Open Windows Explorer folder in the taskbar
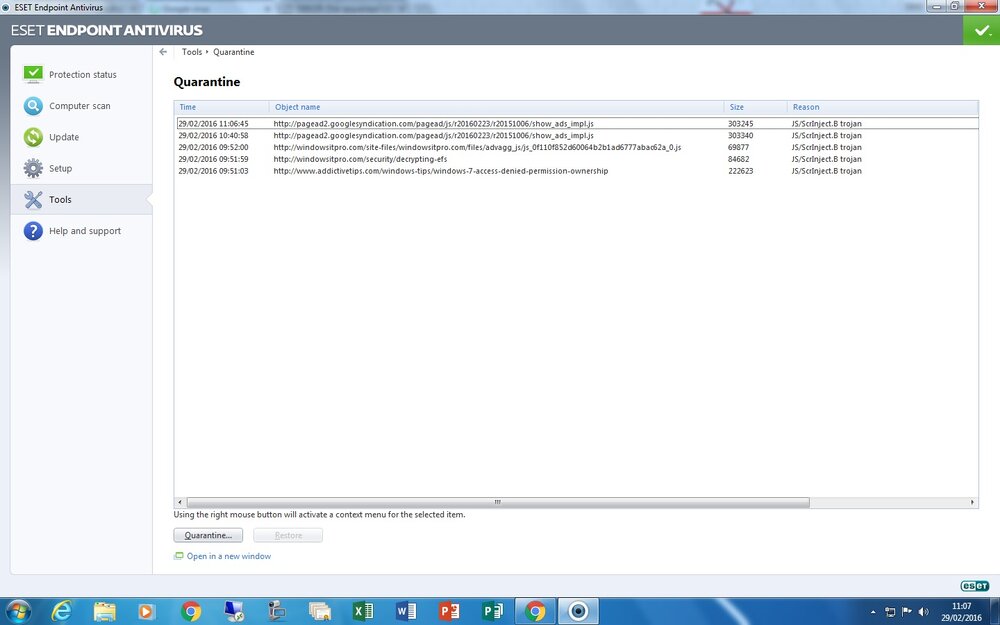This screenshot has height=625, width=1000. [105, 611]
